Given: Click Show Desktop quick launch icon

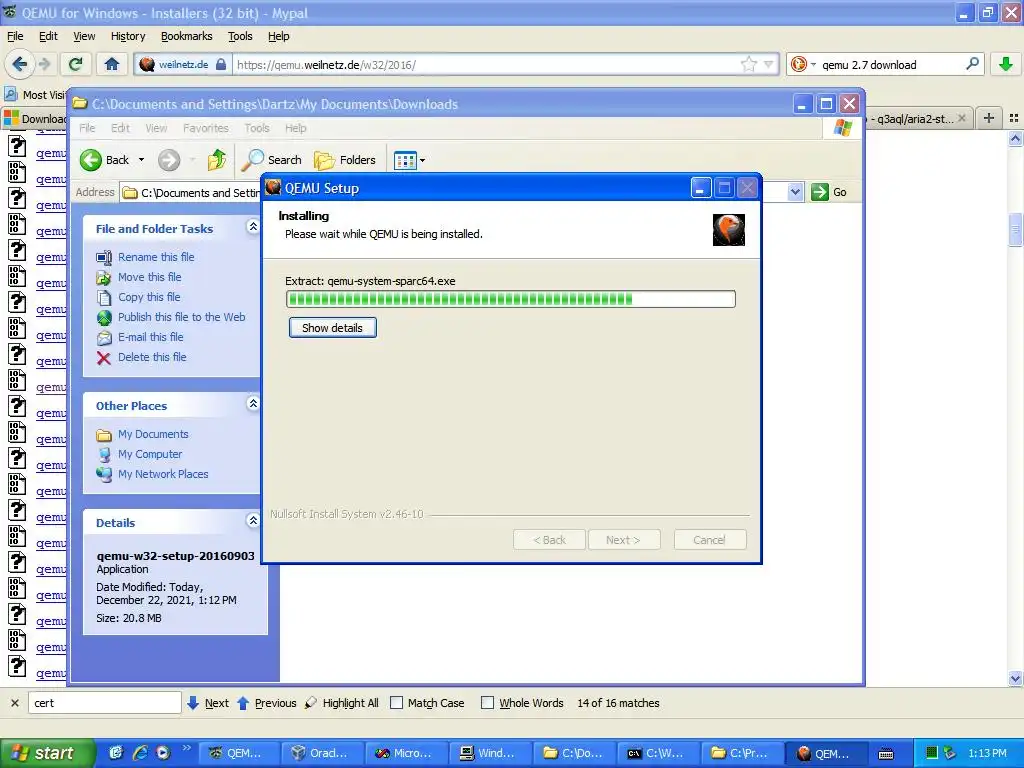Looking at the screenshot, I should pos(116,753).
